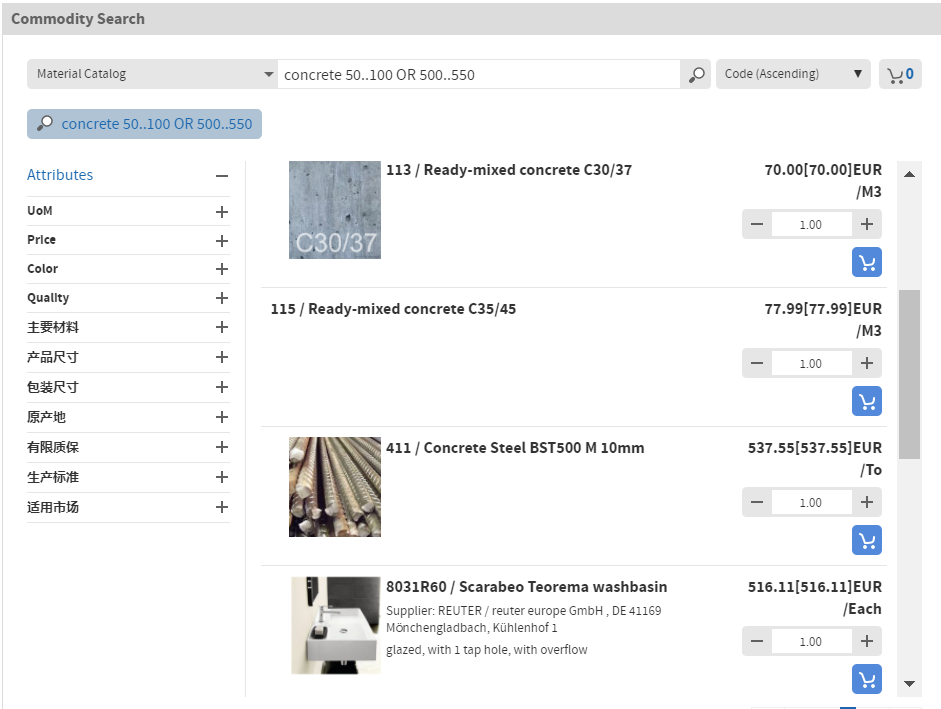Add Concrete Steel BST500 M 10mm to cart

click(x=867, y=540)
